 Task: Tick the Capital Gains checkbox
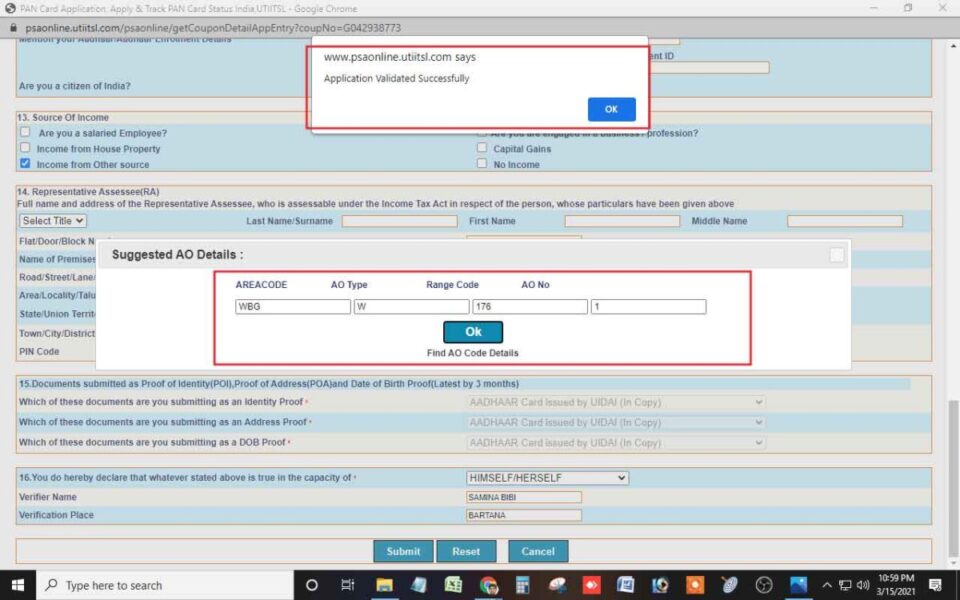click(482, 149)
